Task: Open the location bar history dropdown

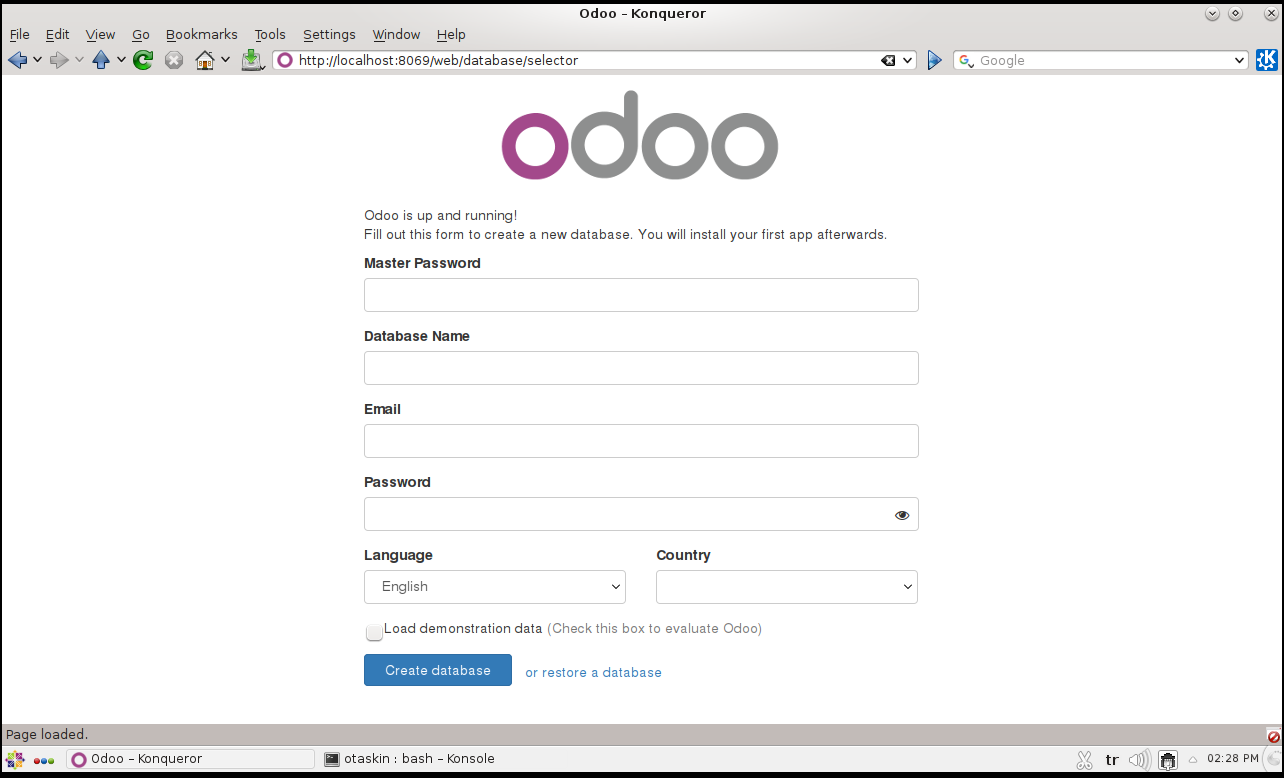Action: 908,61
